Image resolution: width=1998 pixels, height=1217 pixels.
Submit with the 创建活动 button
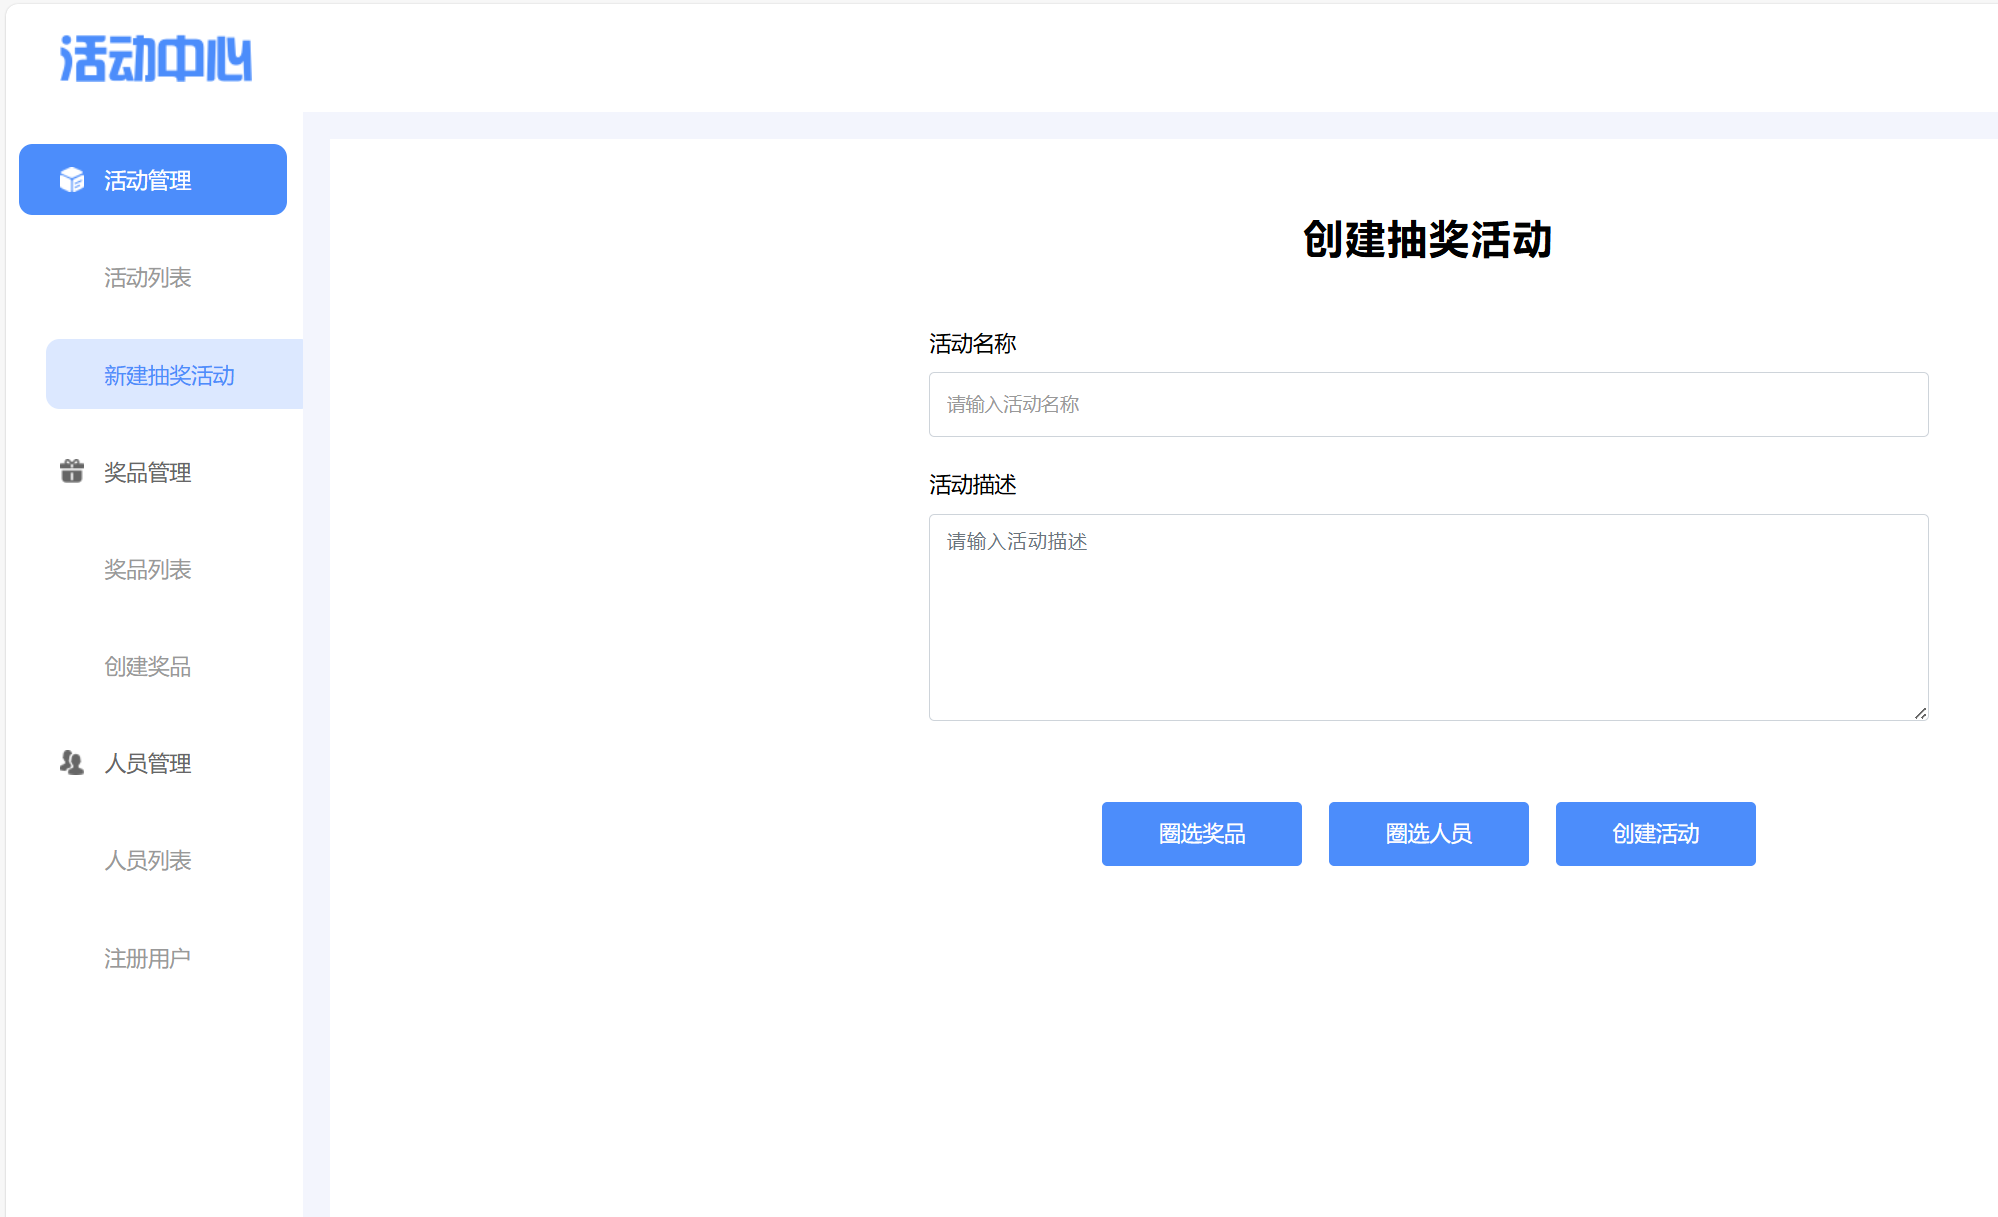click(x=1655, y=833)
